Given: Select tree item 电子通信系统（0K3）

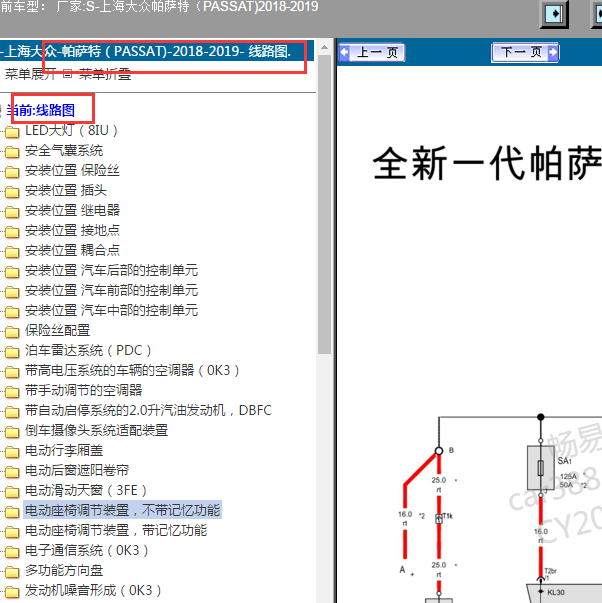Looking at the screenshot, I should coord(87,550).
